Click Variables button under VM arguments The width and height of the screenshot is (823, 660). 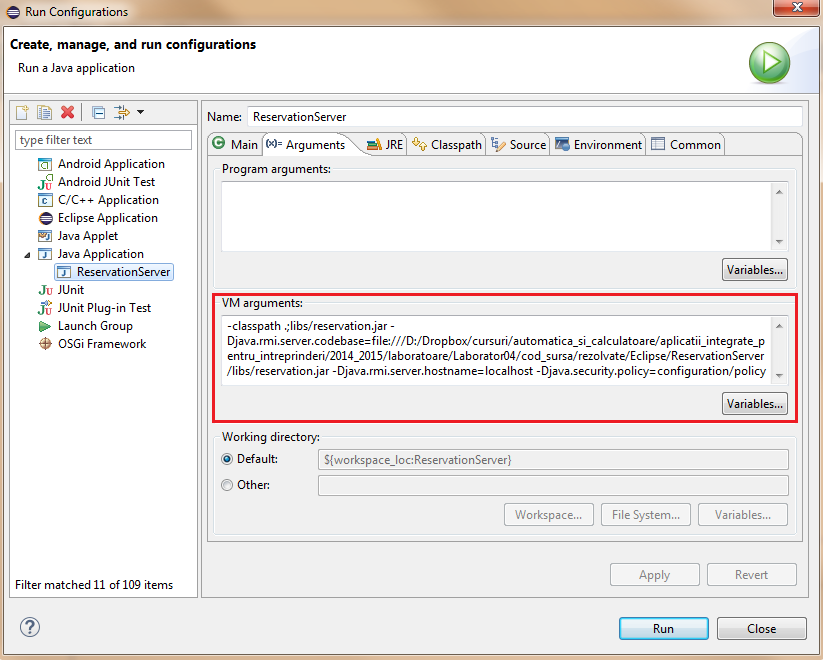[x=755, y=404]
